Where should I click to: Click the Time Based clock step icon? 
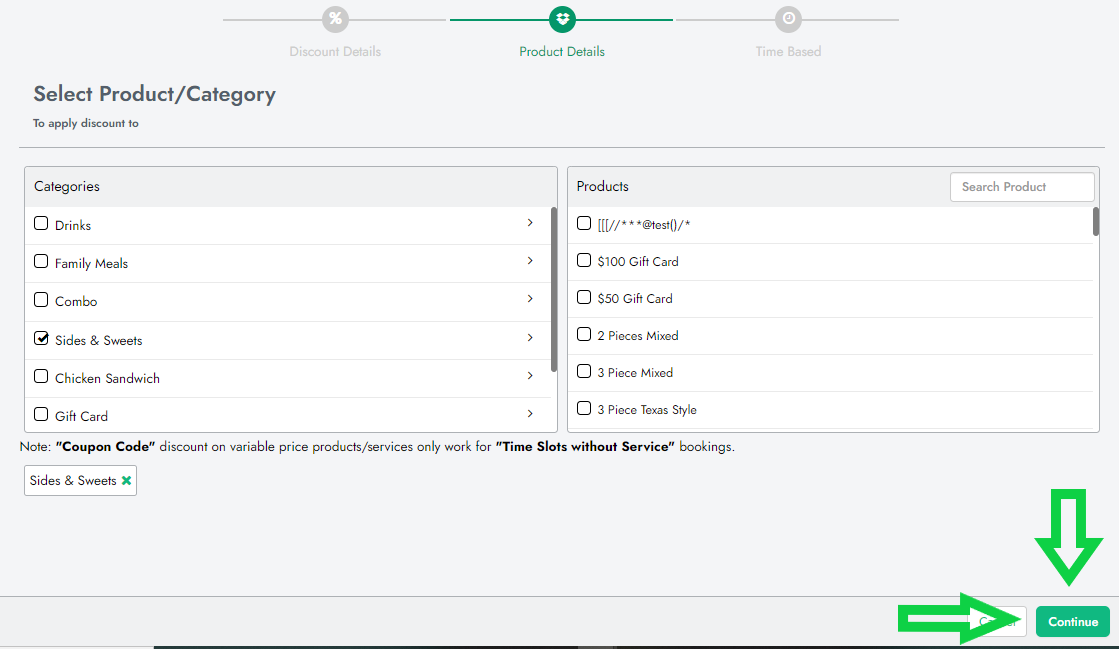(x=788, y=19)
